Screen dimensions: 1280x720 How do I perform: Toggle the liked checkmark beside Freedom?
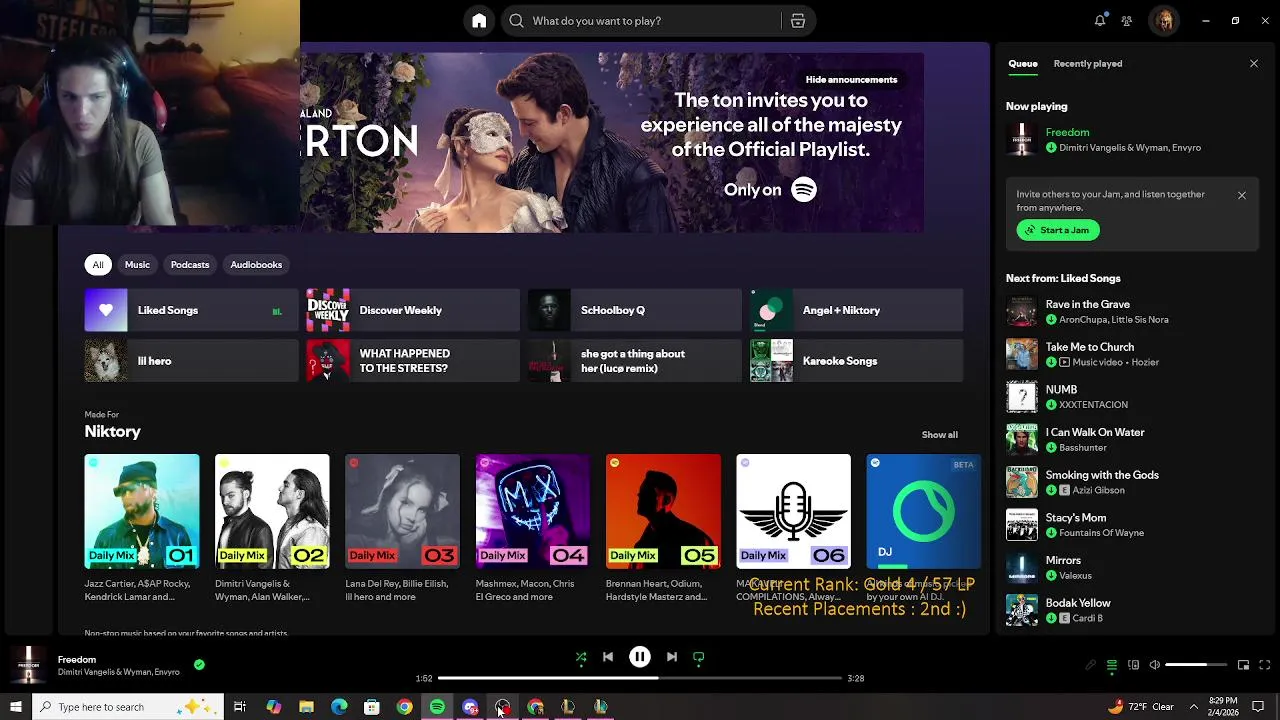199,664
